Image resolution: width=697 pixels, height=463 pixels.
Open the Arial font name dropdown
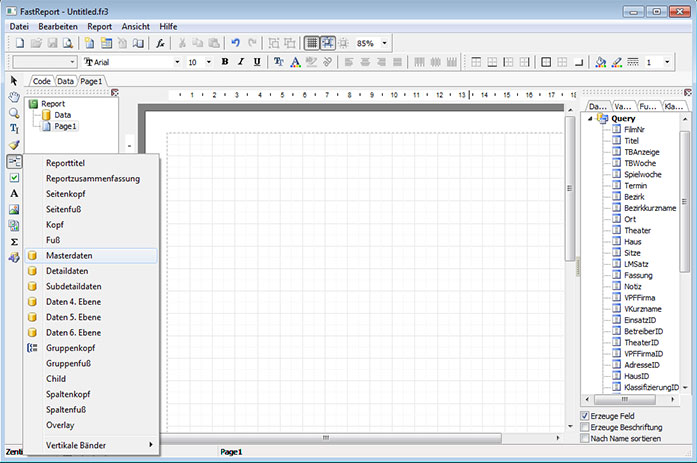pos(179,62)
